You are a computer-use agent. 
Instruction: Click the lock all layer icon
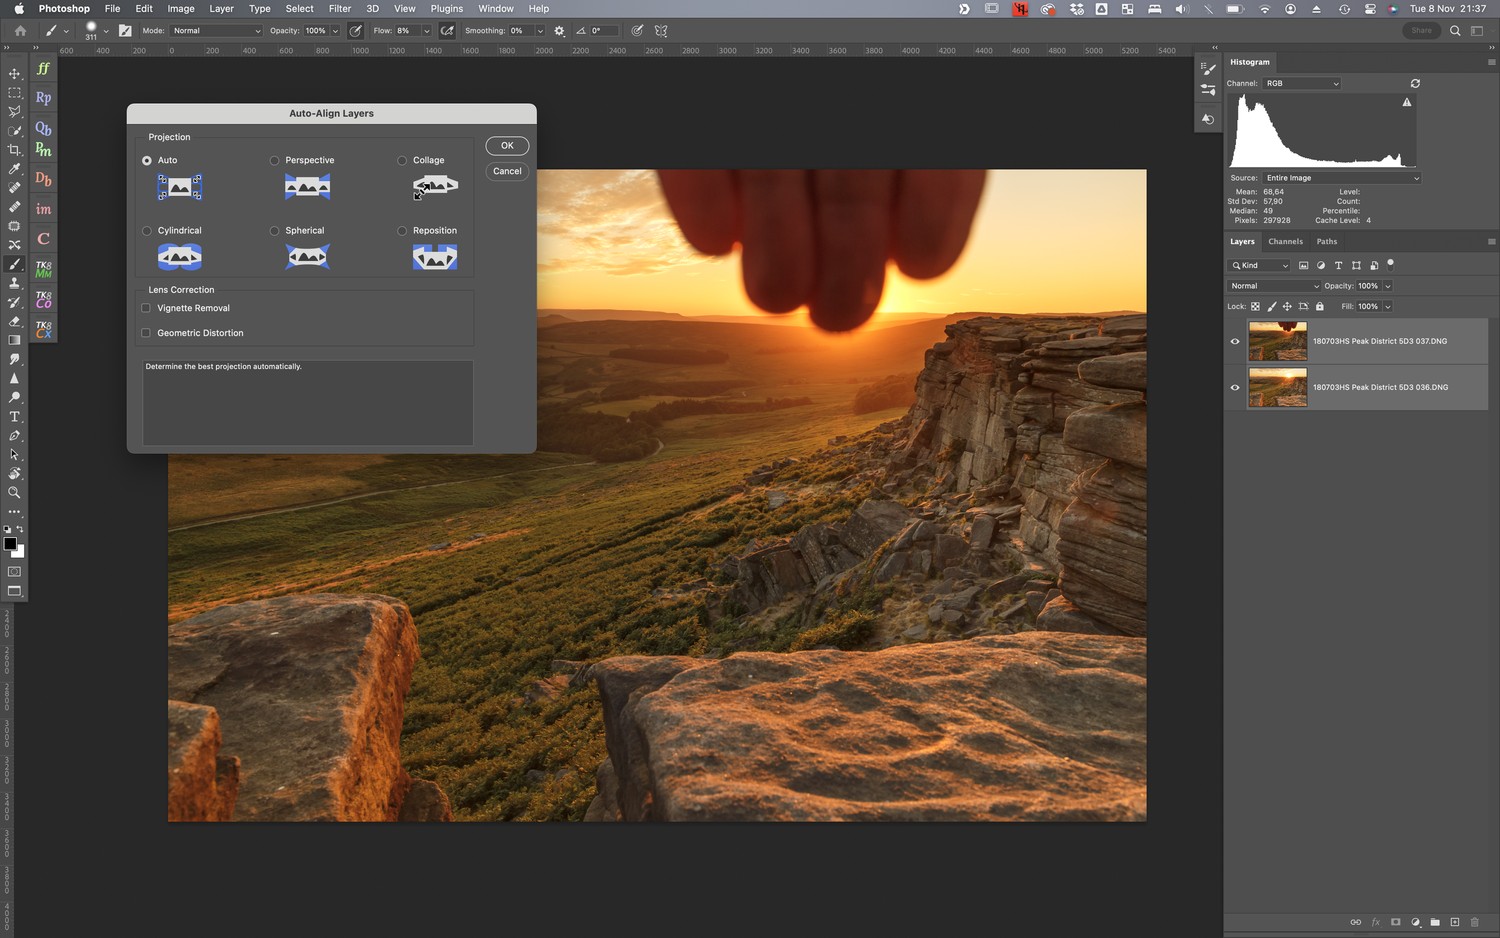(1319, 307)
